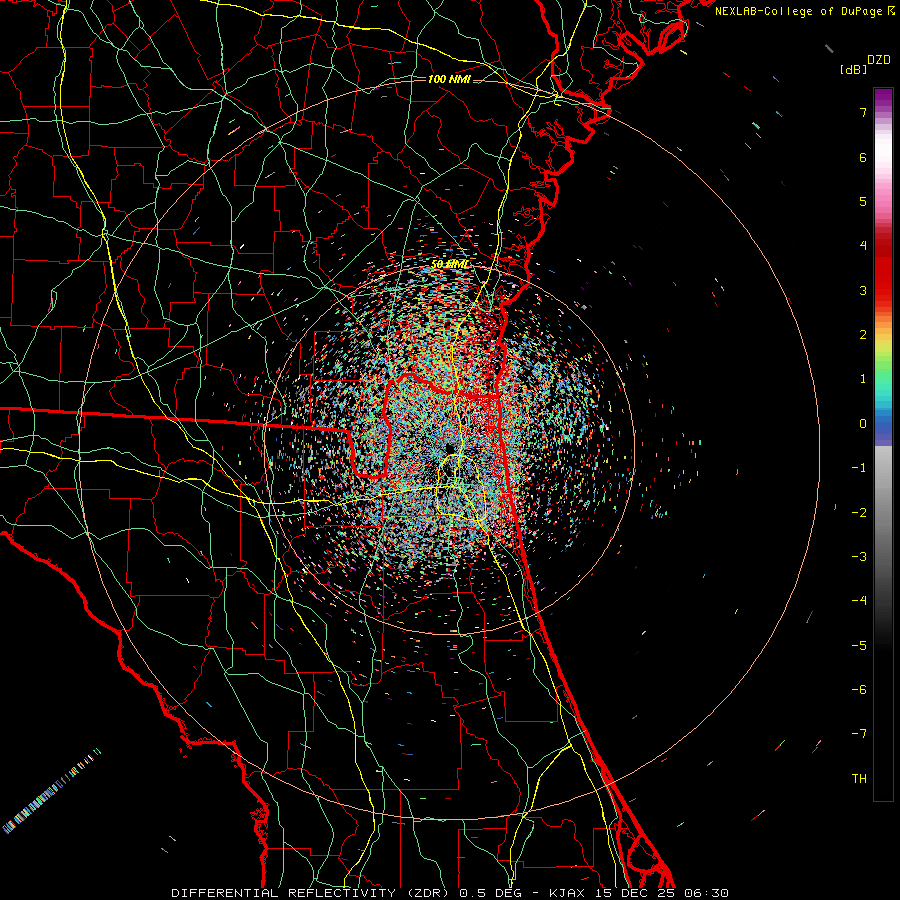Click the positive 4 scale value
The height and width of the screenshot is (900, 900).
click(x=863, y=246)
